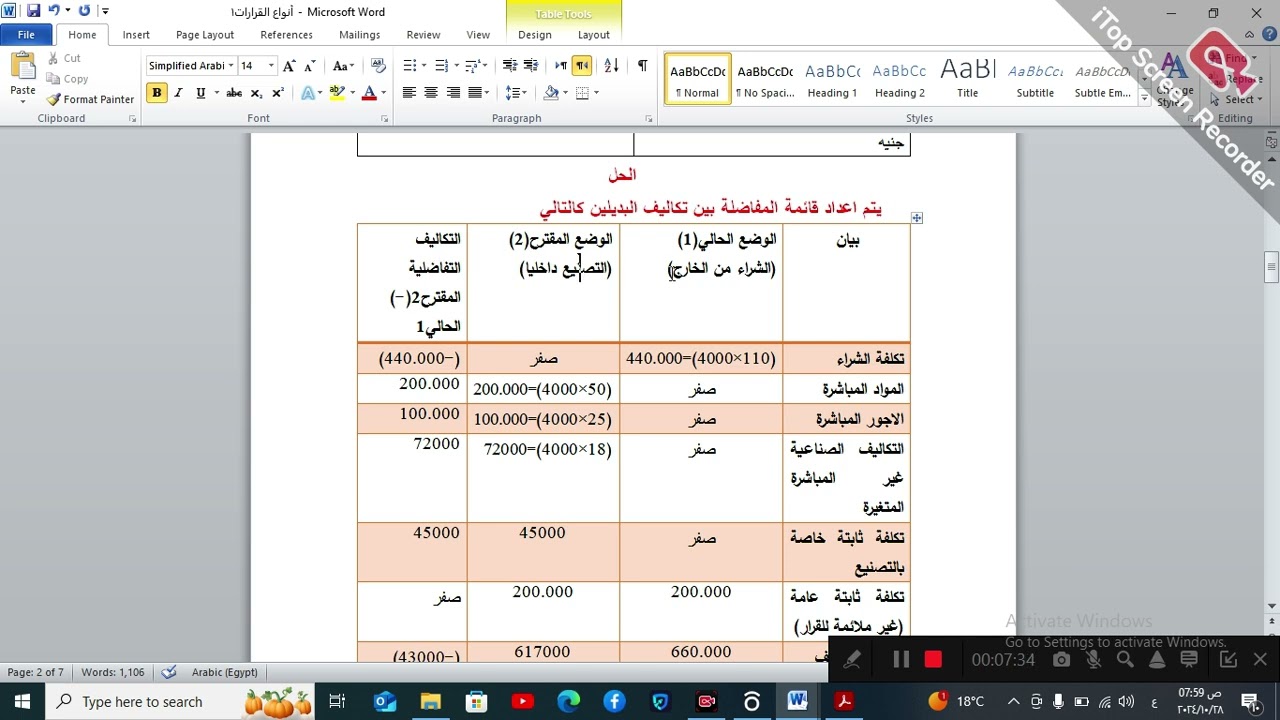This screenshot has width=1280, height=720.
Task: Switch to Table Tools Design tab
Action: [x=534, y=35]
